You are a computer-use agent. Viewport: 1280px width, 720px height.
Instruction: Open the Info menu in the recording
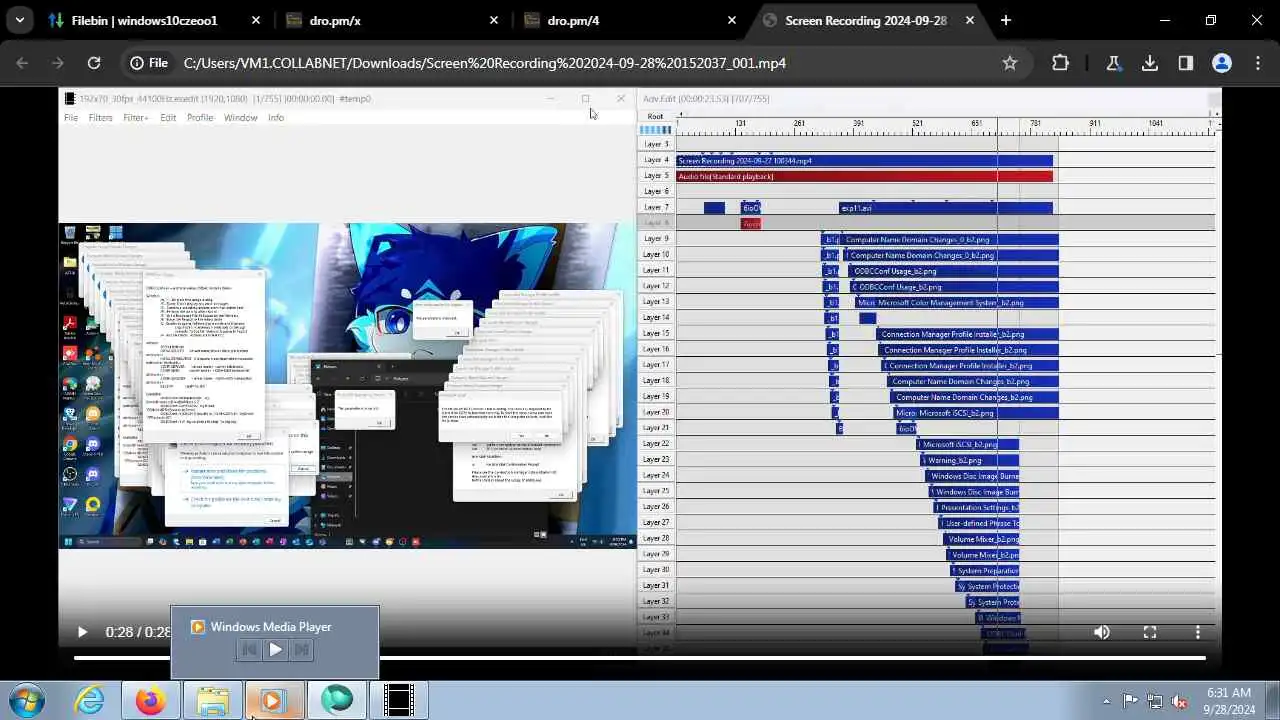pos(276,118)
